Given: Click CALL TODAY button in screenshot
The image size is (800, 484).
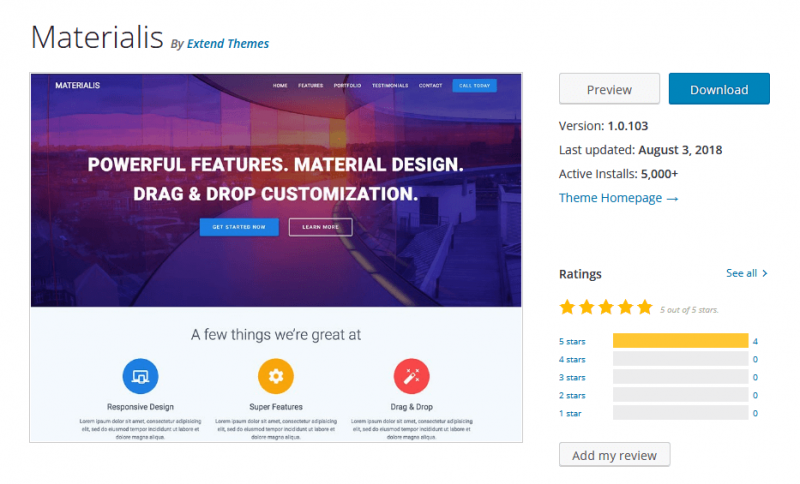Looking at the screenshot, I should (x=474, y=86).
